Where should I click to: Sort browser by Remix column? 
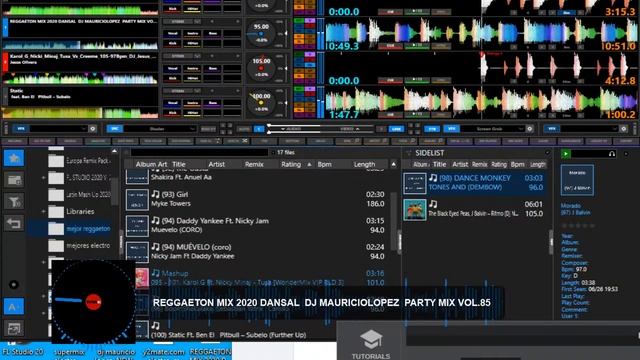point(254,164)
